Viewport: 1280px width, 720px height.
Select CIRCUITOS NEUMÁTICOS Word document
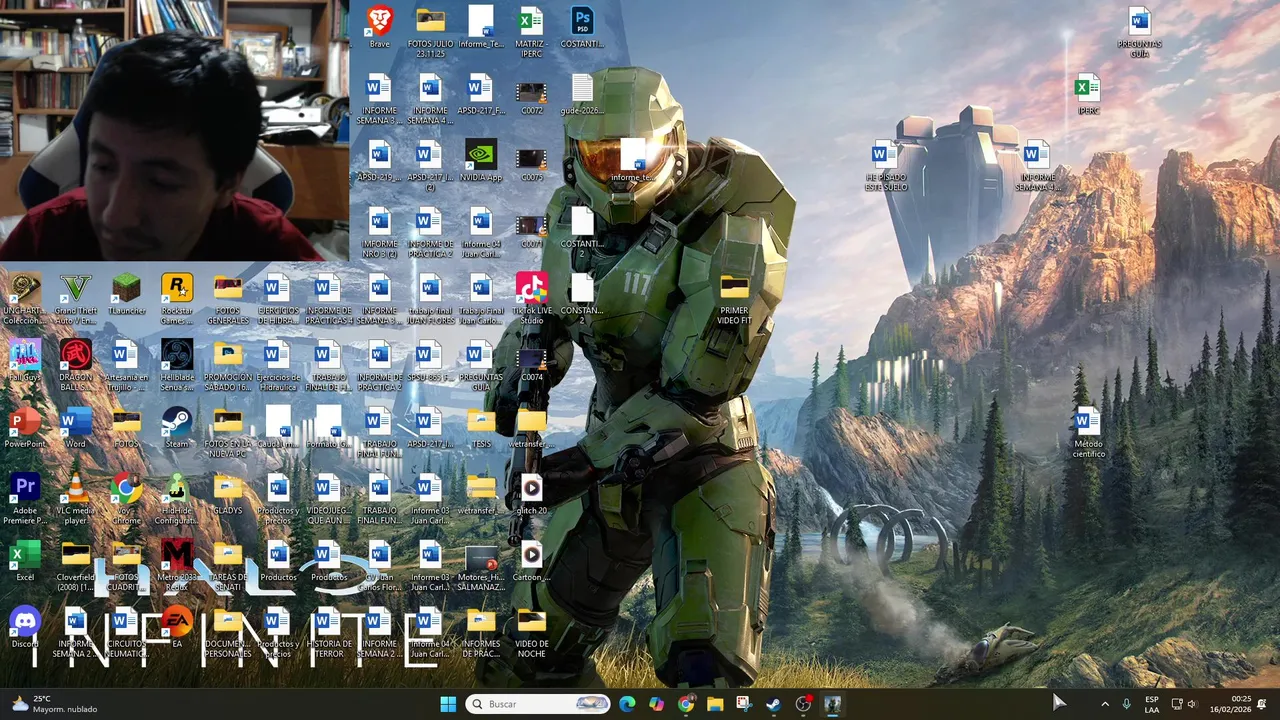[x=126, y=632]
